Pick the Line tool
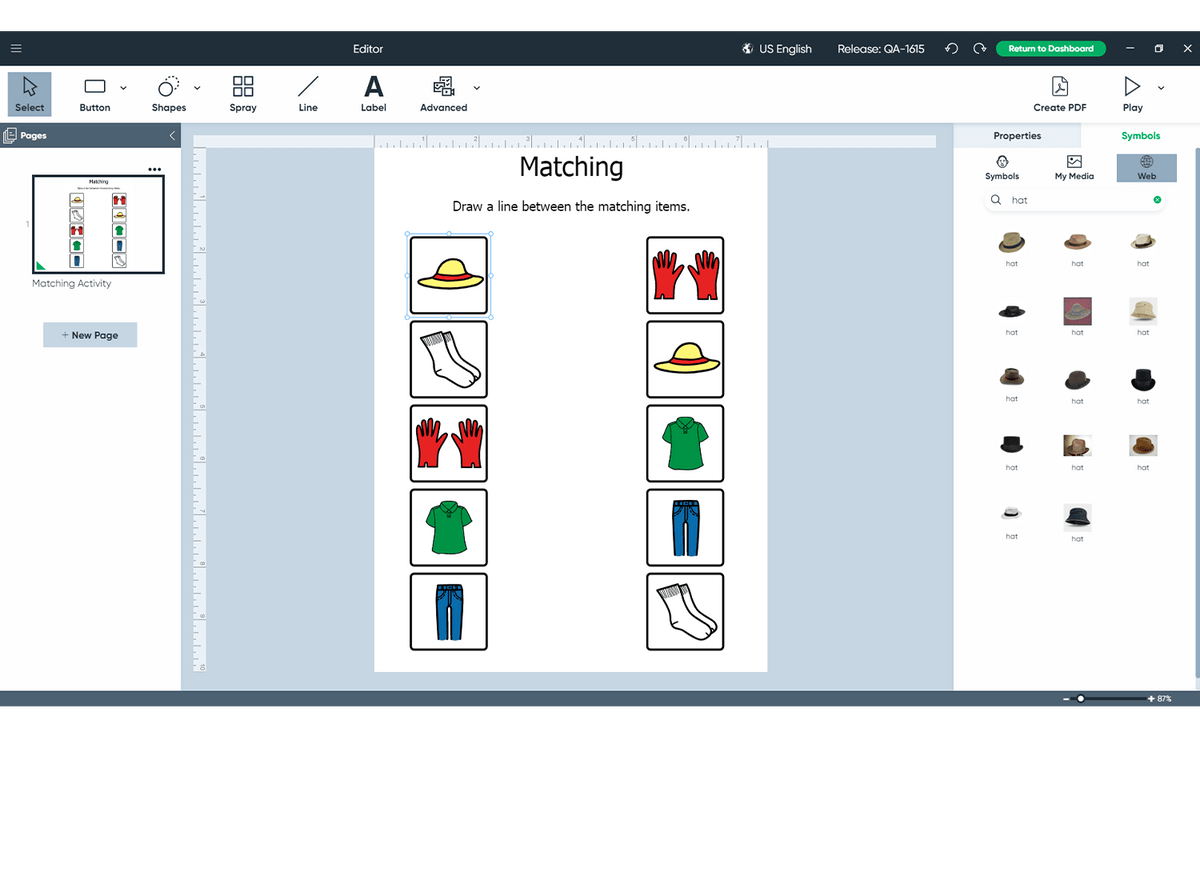The image size is (1200, 880). coord(307,93)
